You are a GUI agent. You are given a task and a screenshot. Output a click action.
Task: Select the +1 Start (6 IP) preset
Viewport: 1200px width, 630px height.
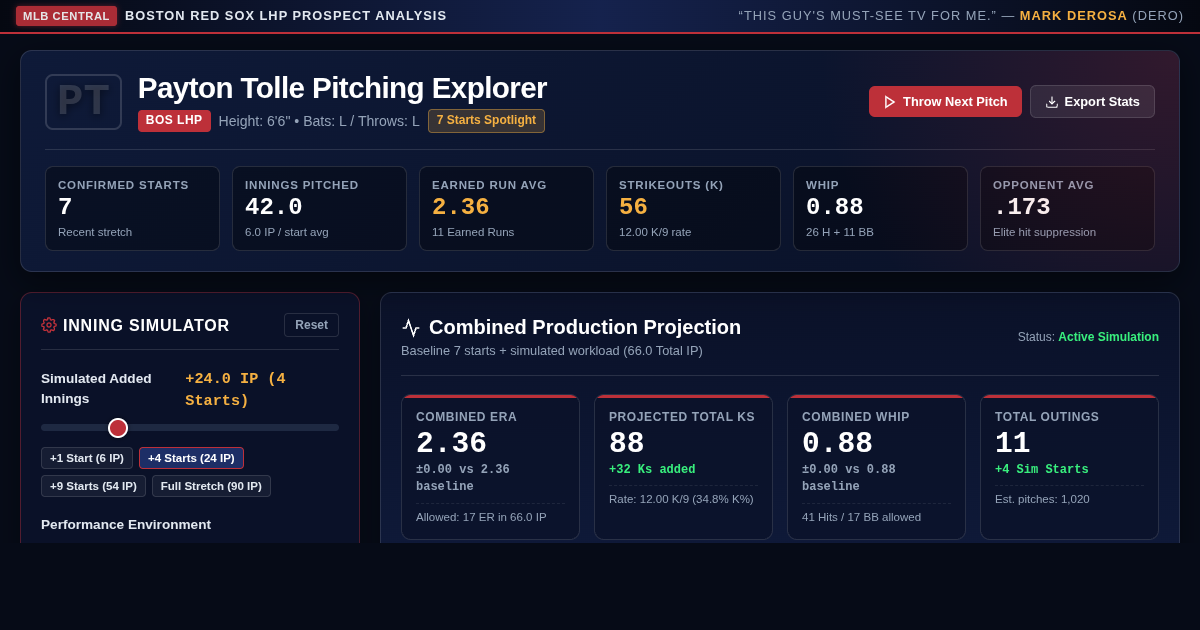[87, 458]
